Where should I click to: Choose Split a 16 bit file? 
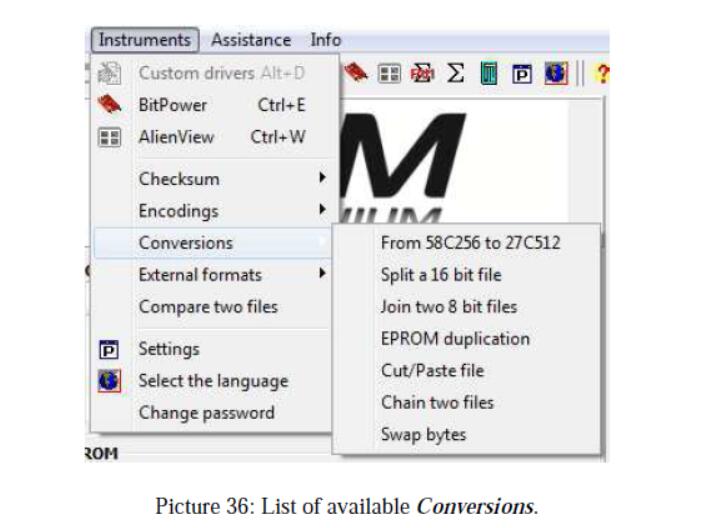(x=441, y=275)
